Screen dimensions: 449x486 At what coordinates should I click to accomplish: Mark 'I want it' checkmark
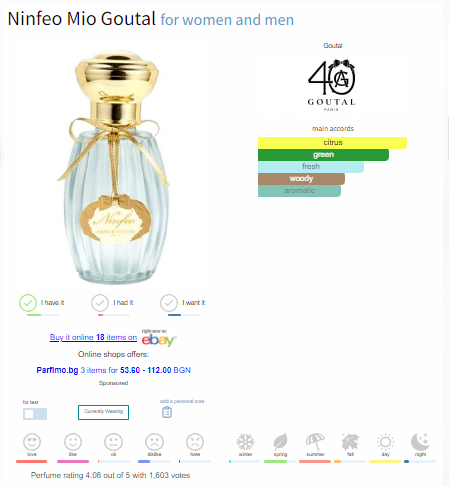coord(169,303)
